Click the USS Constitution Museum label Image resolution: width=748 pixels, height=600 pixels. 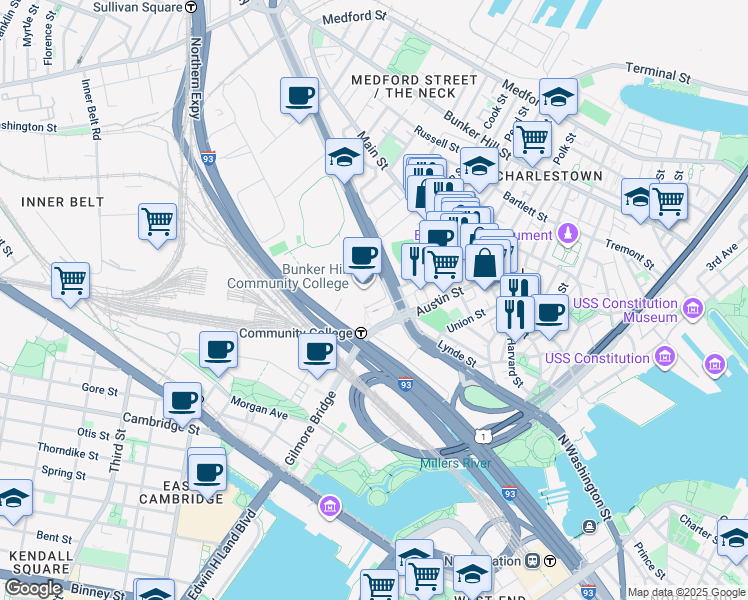click(x=625, y=310)
